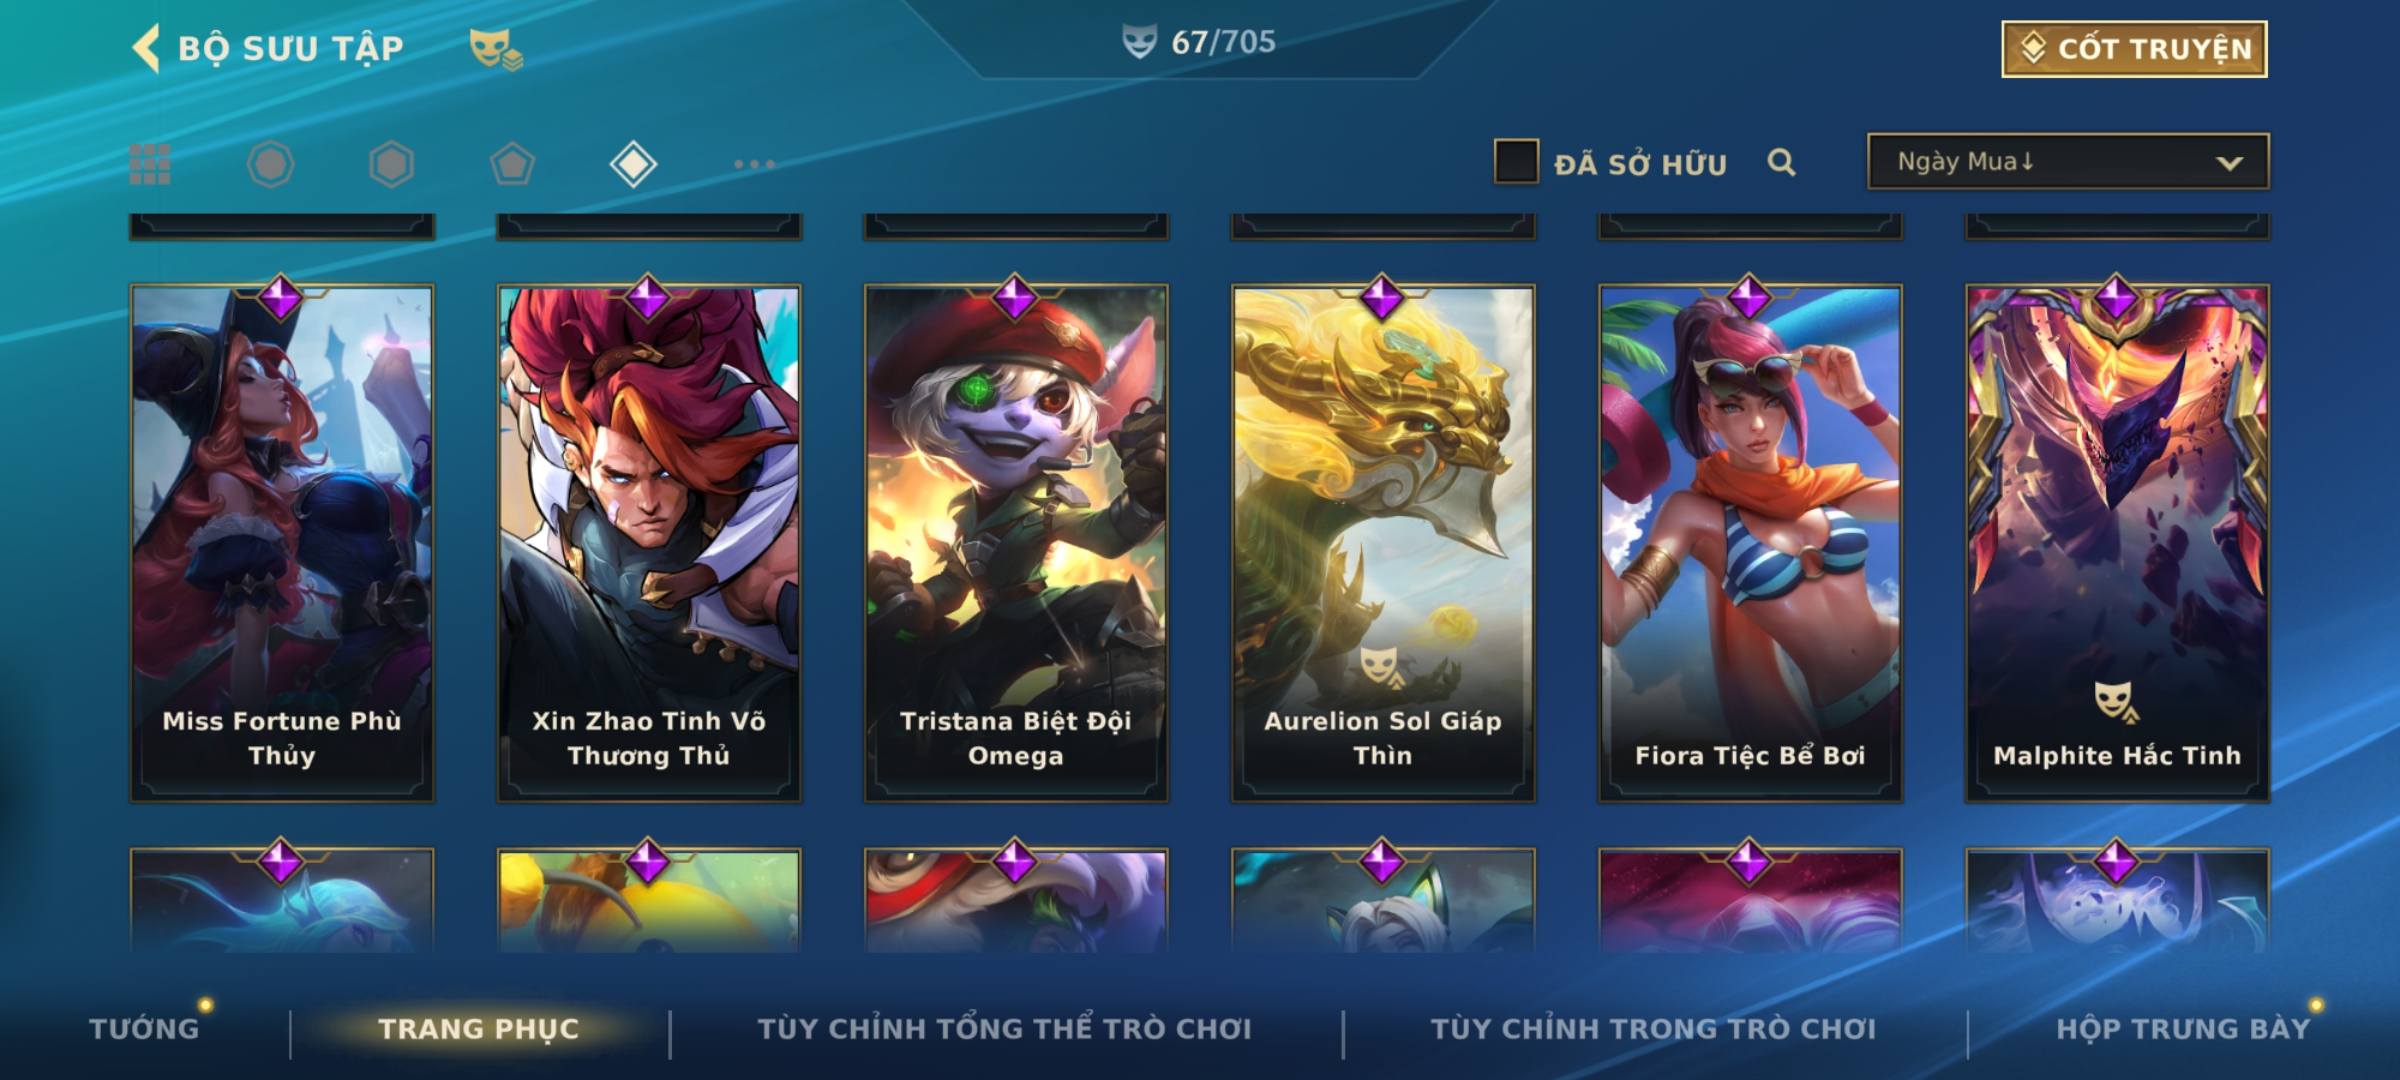Switch to the Tướng tab
2400x1080 pixels.
pos(144,1028)
